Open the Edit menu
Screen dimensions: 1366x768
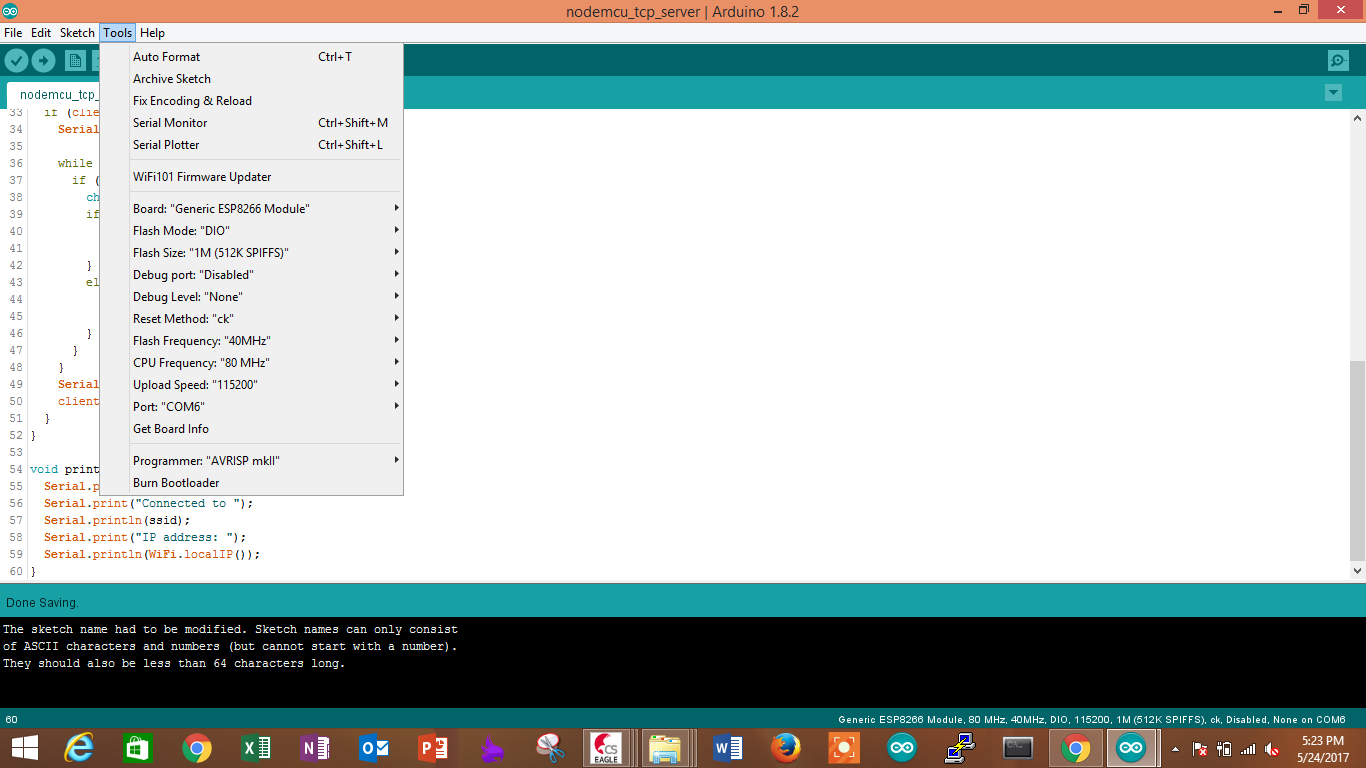(x=41, y=33)
